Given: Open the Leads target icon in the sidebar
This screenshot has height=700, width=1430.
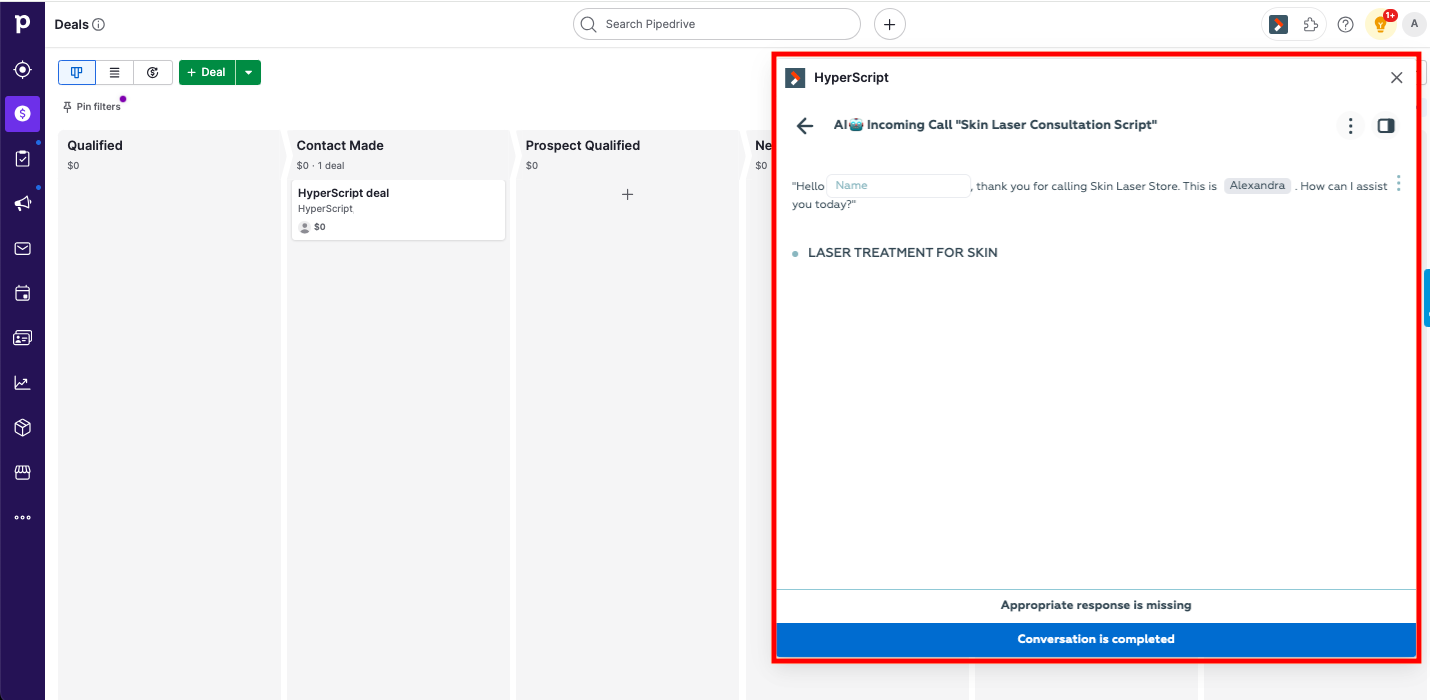Looking at the screenshot, I should point(22,70).
